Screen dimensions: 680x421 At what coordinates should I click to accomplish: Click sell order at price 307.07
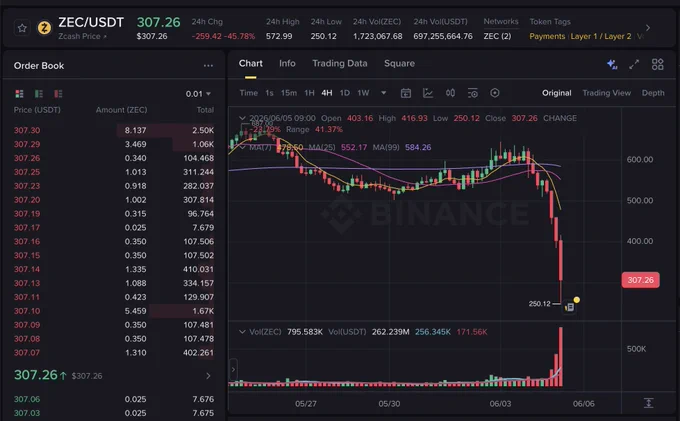pos(114,352)
